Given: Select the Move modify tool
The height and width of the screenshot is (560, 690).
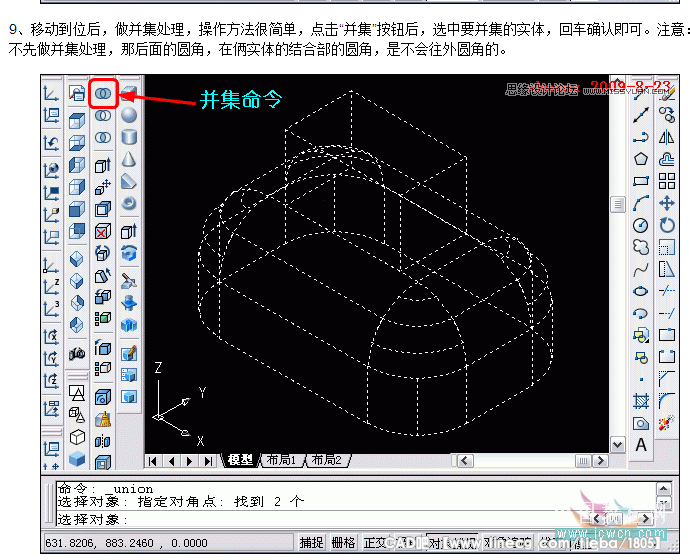Looking at the screenshot, I should tap(667, 203).
